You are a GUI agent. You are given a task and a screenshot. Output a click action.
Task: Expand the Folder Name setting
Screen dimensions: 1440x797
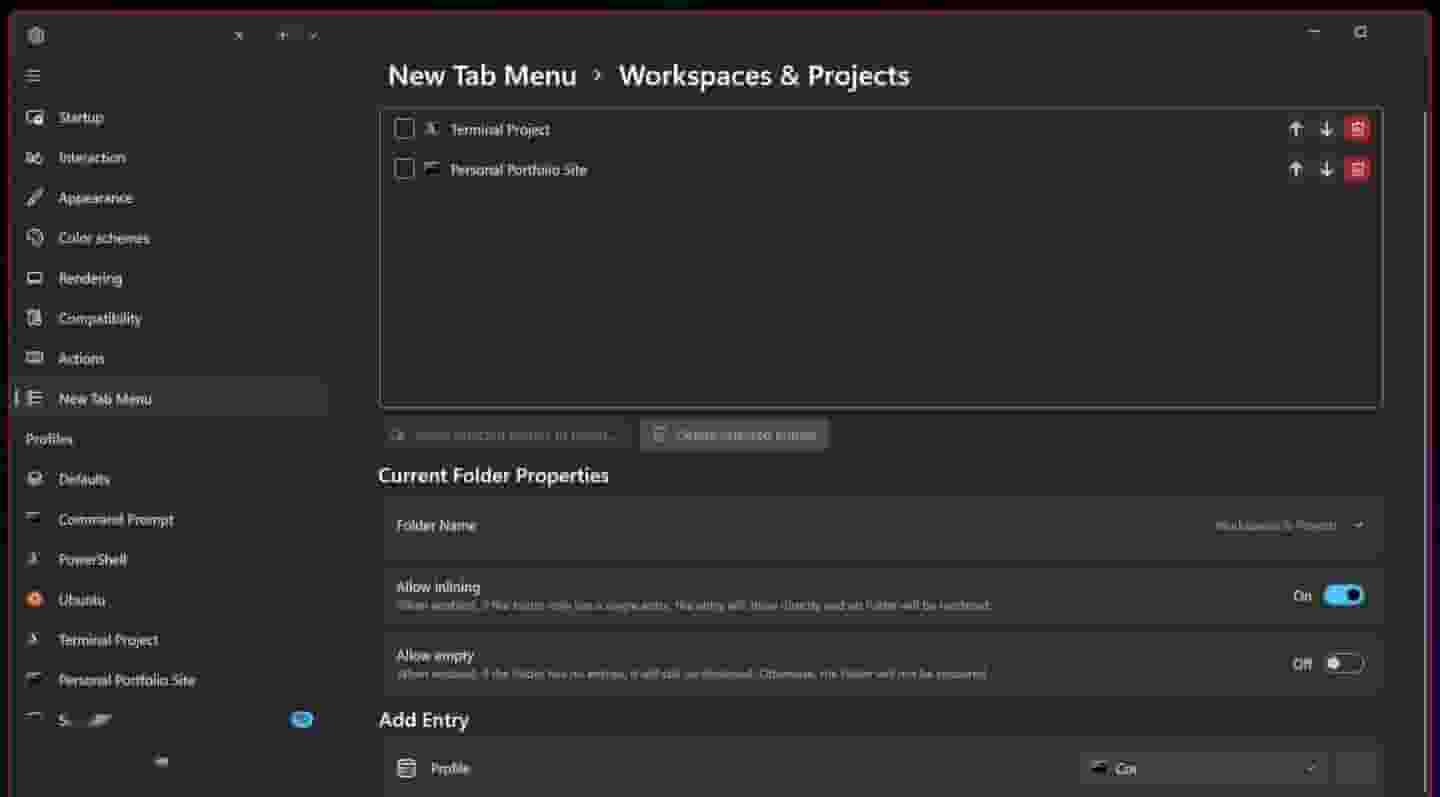pos(1358,526)
